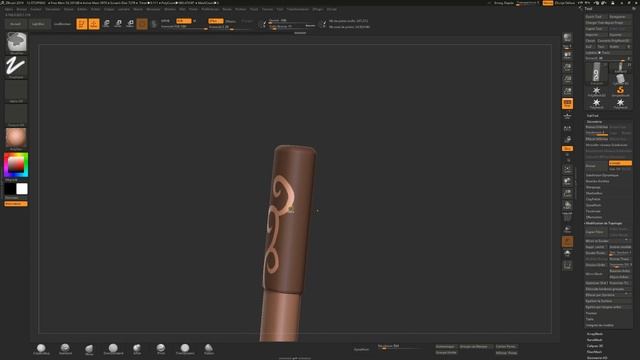Select the TrimDynamic brush at bottom
640x360 pixels.
point(185,349)
